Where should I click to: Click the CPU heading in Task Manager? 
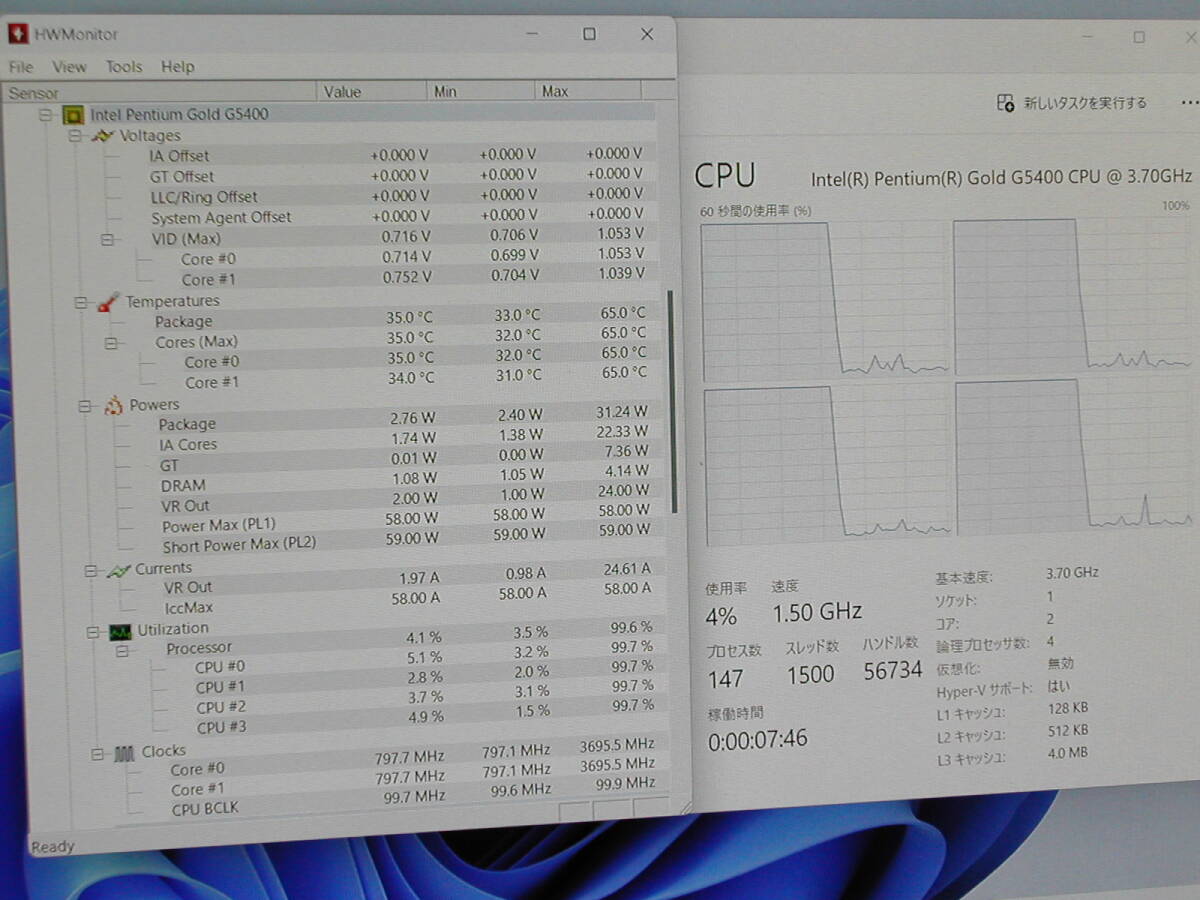725,176
